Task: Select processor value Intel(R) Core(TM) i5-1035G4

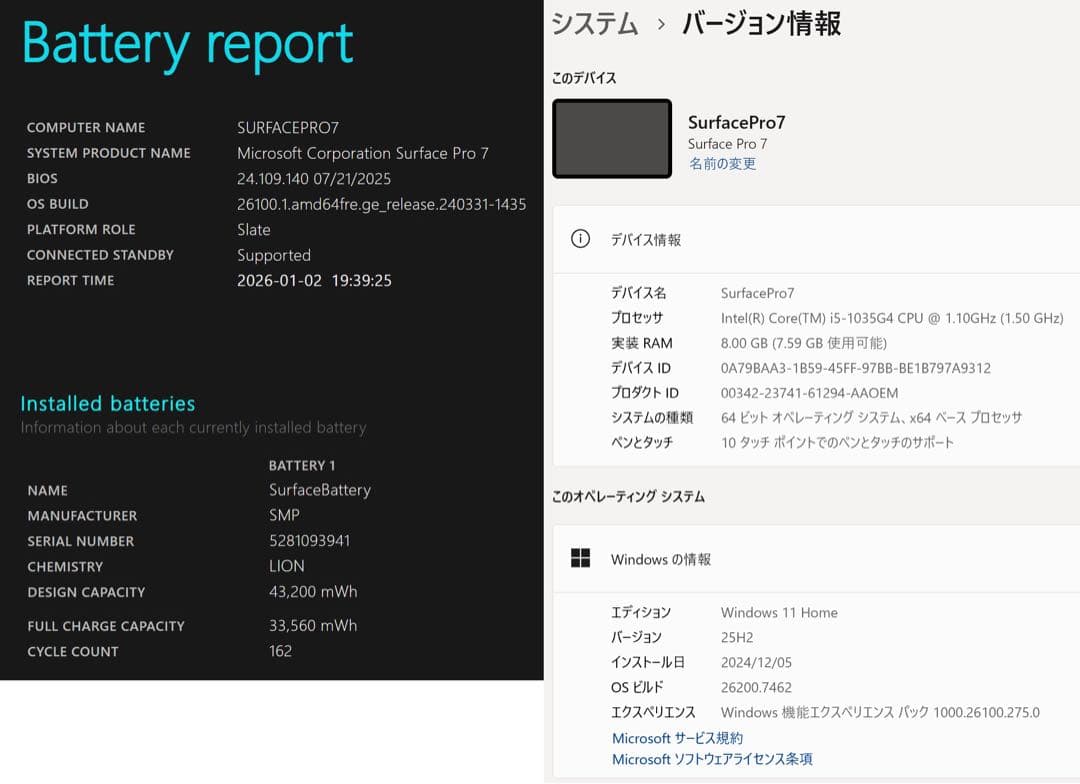Action: [892, 318]
